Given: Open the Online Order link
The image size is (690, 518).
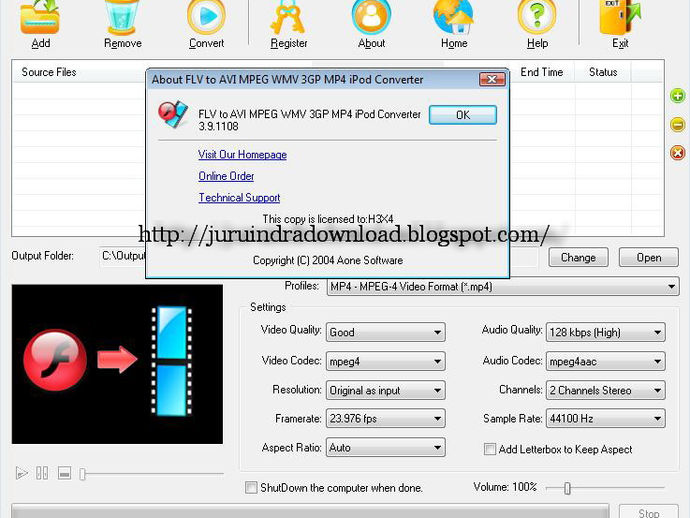Looking at the screenshot, I should coord(226,176).
